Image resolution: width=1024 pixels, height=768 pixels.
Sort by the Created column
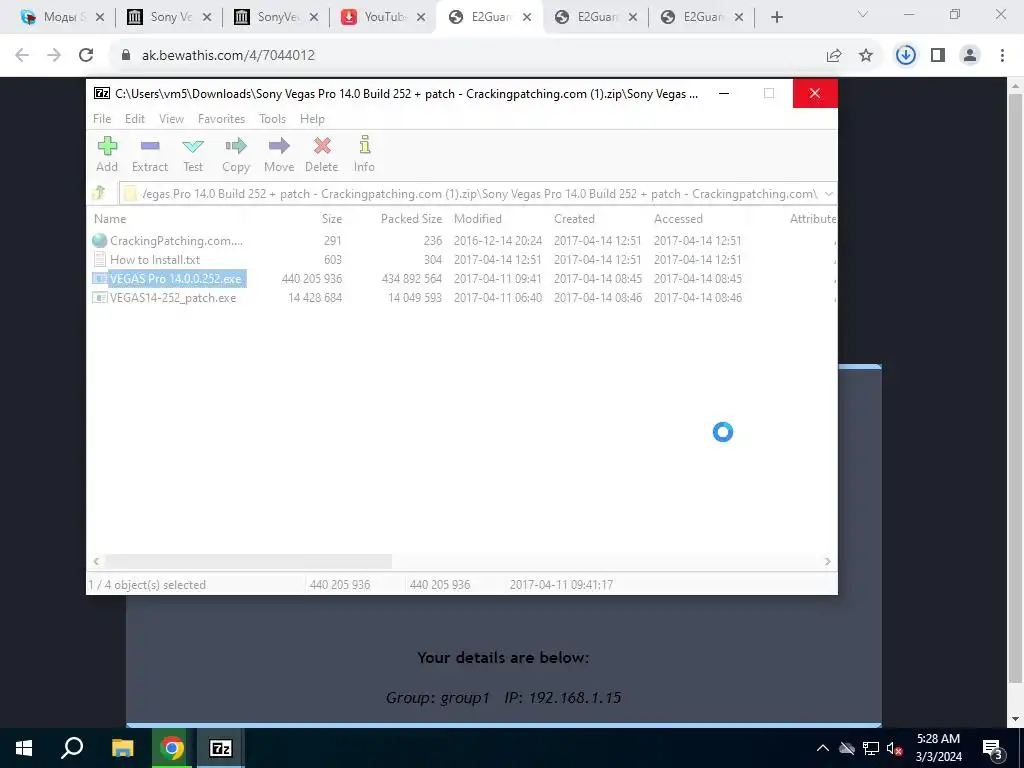coord(574,219)
